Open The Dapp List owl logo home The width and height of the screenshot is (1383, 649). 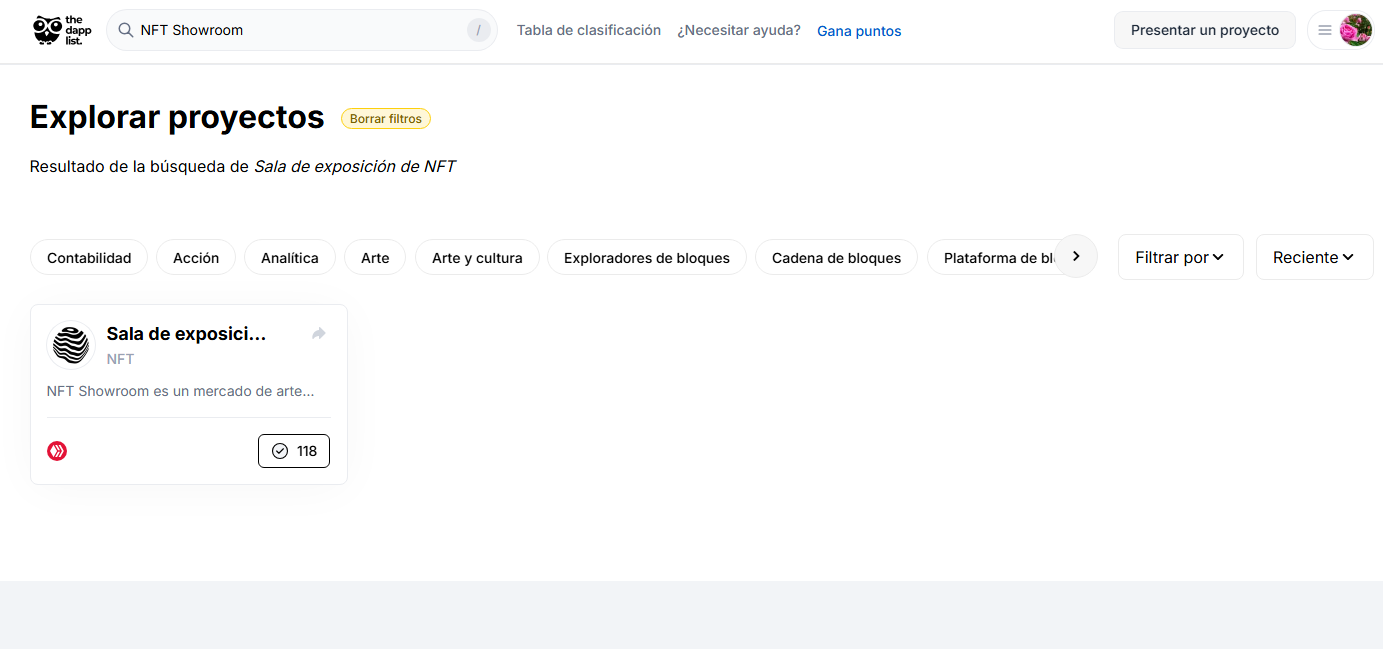pyautogui.click(x=62, y=30)
